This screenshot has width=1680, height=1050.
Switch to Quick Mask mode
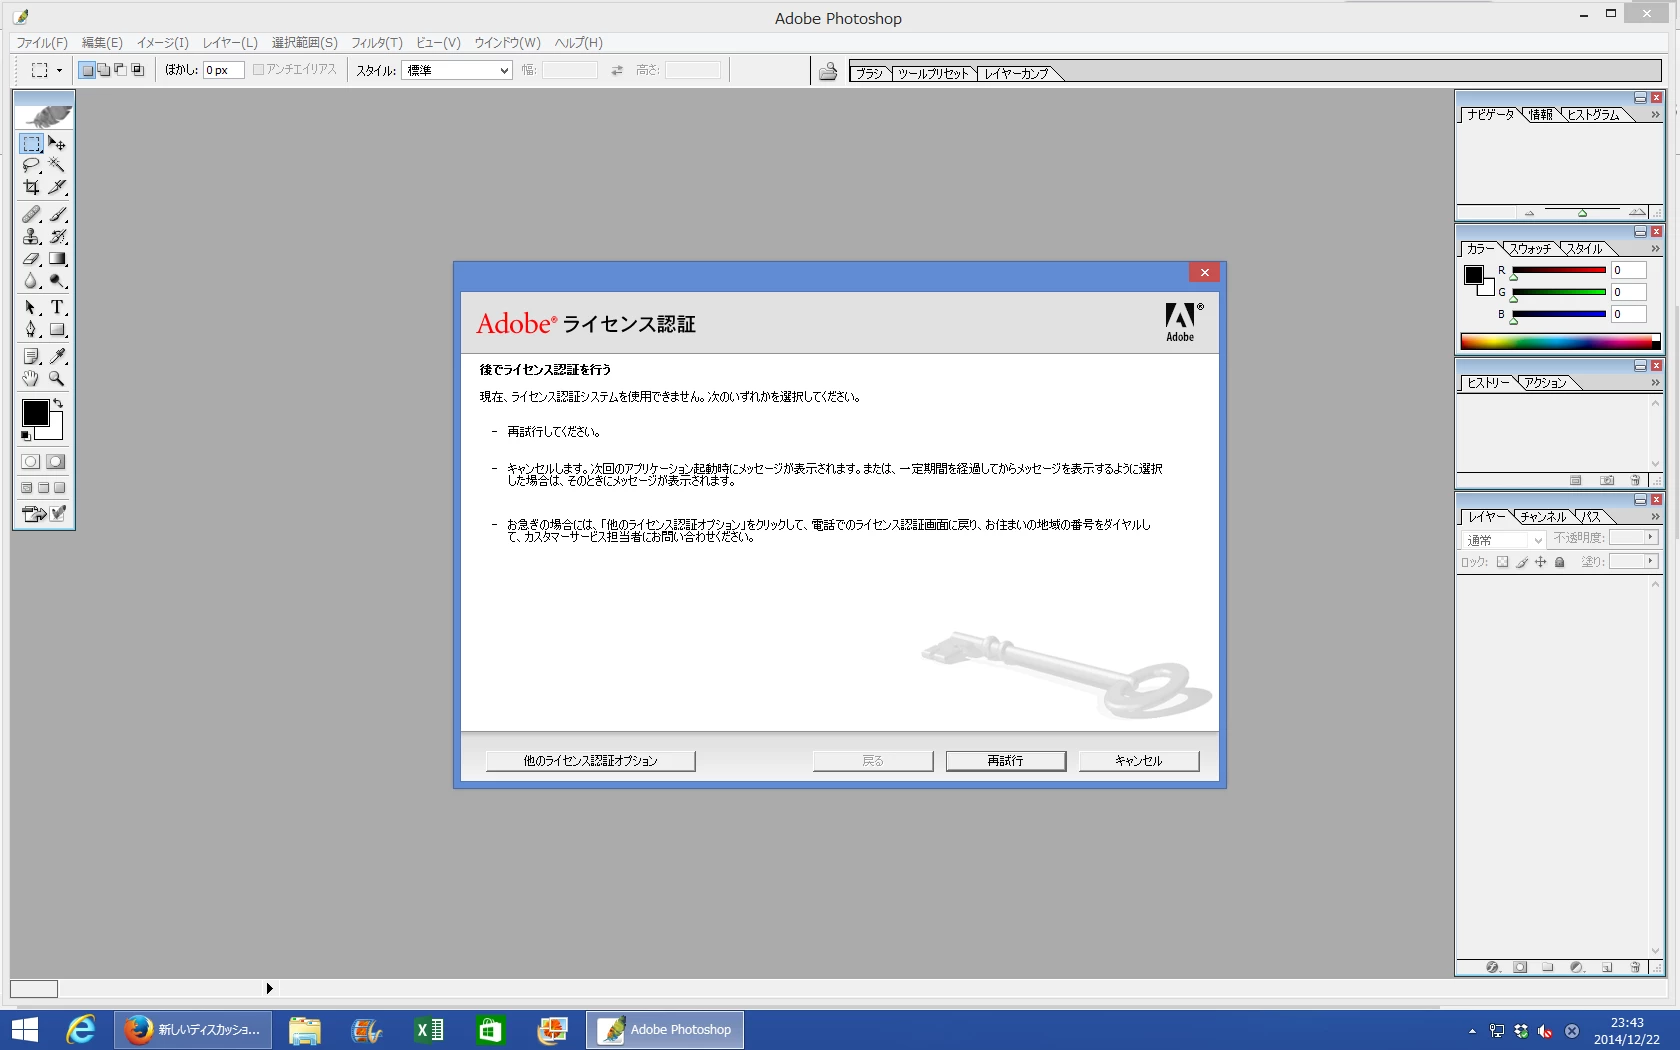click(56, 462)
